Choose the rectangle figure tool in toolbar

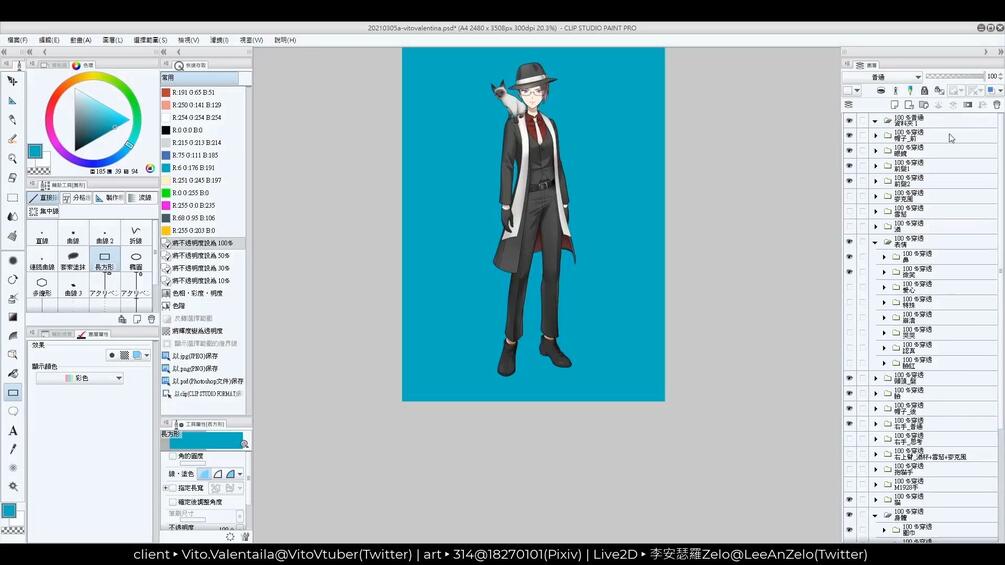[x=13, y=393]
